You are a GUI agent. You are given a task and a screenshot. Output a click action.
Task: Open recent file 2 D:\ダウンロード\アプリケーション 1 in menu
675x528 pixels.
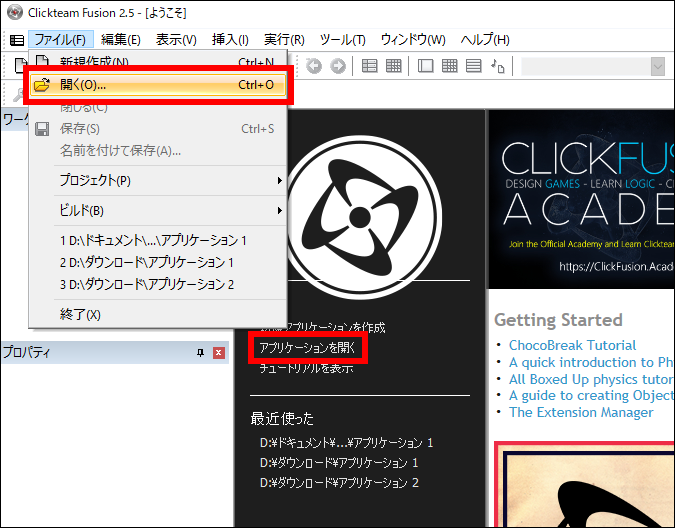click(158, 262)
